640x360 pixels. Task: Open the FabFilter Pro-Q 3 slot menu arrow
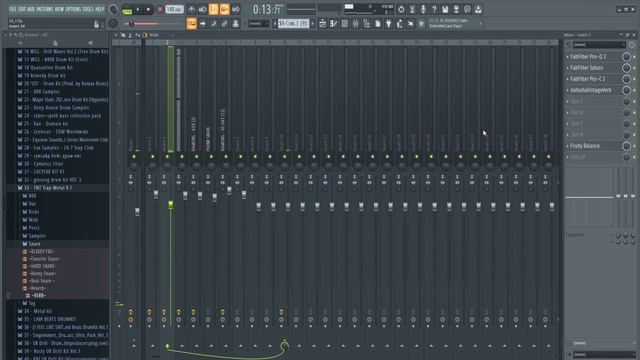click(x=568, y=57)
